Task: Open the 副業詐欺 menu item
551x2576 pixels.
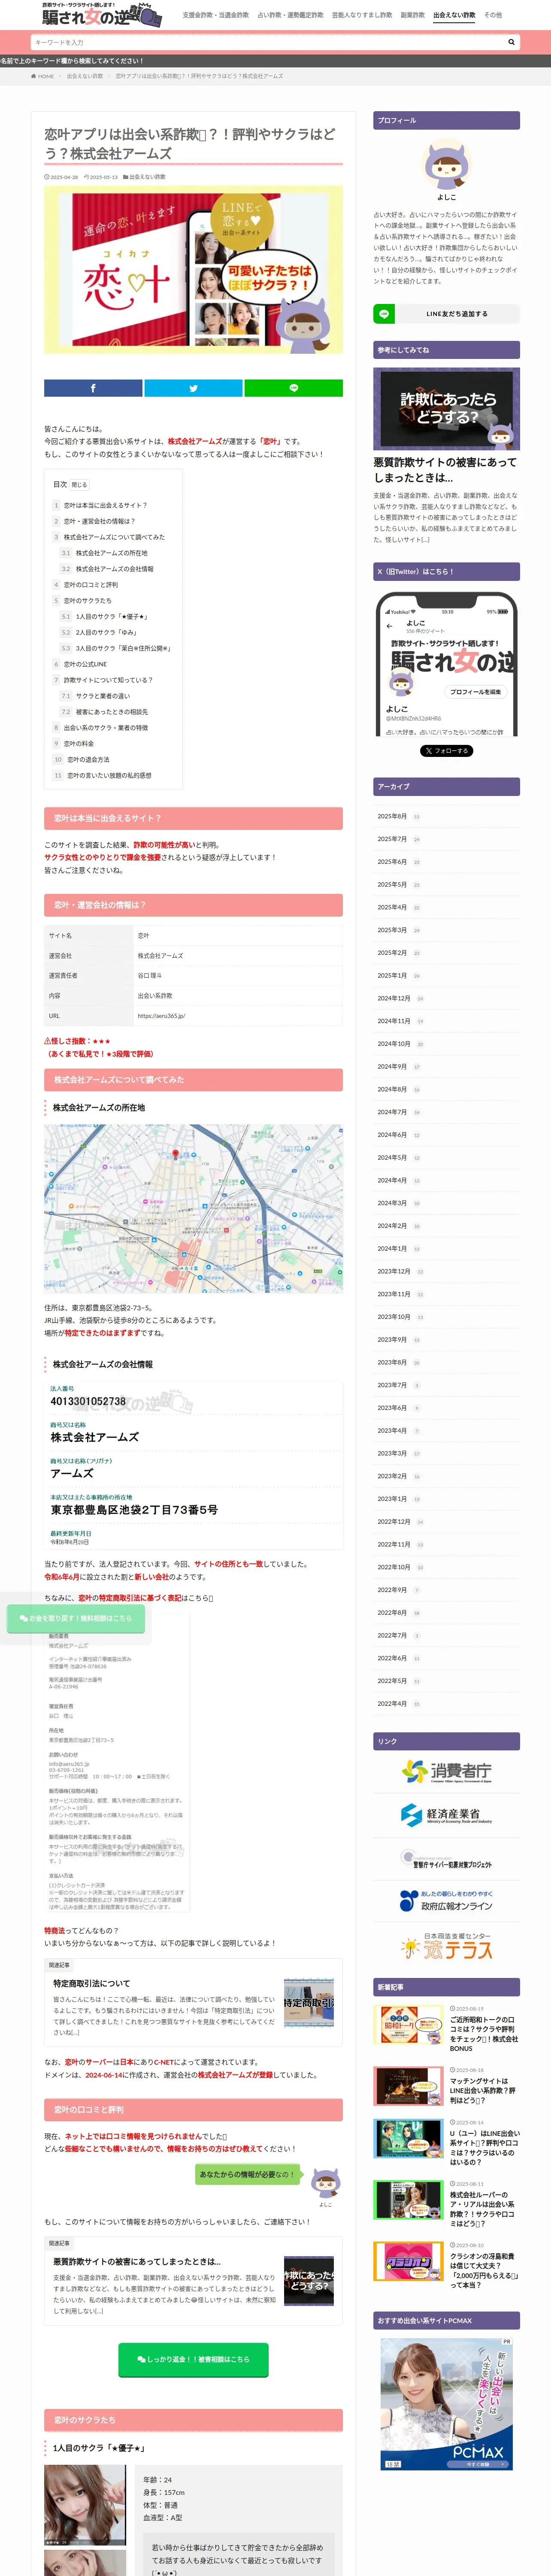Action: click(x=412, y=15)
